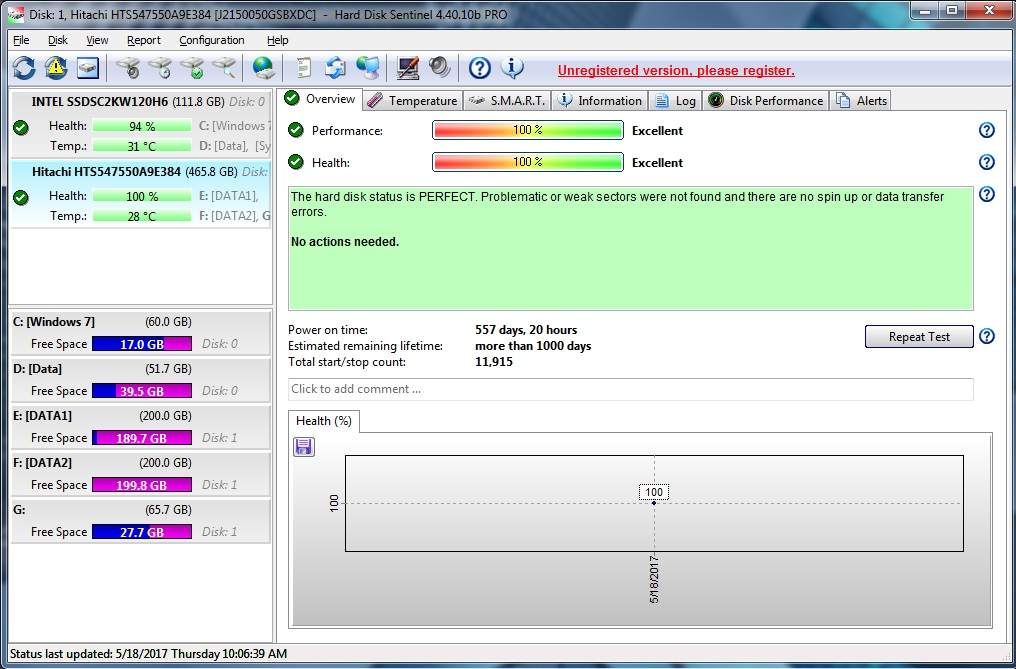Click the E: [DATA1] free space bar
Viewport: 1016px width, 669px height.
tap(141, 438)
